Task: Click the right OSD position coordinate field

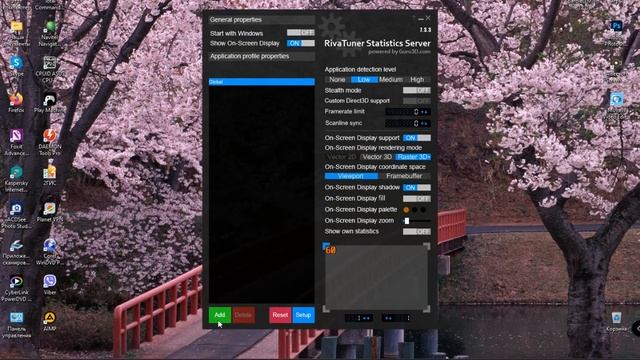Action: click(396, 318)
